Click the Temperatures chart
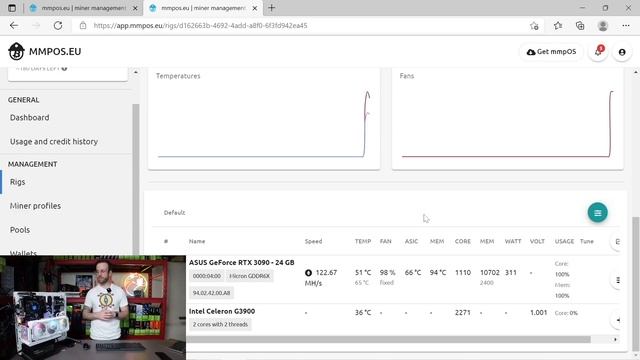 (264, 118)
